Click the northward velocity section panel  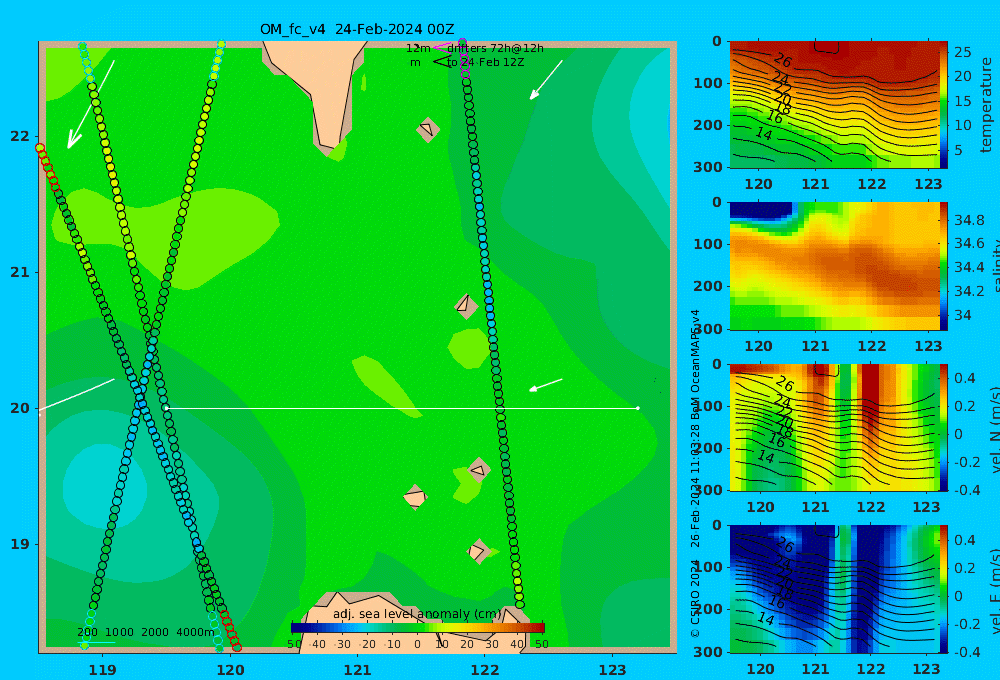(x=834, y=427)
